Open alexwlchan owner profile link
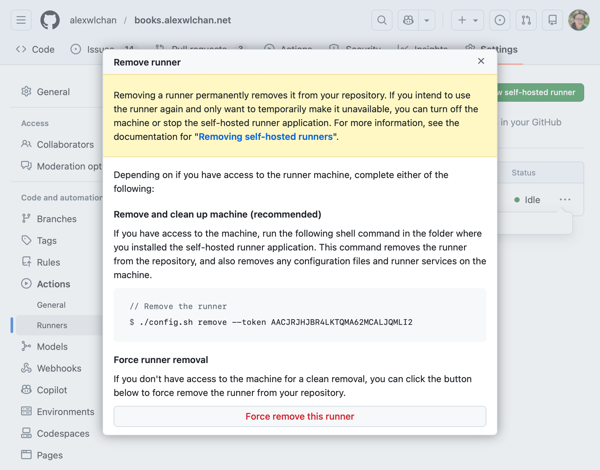 (93, 20)
